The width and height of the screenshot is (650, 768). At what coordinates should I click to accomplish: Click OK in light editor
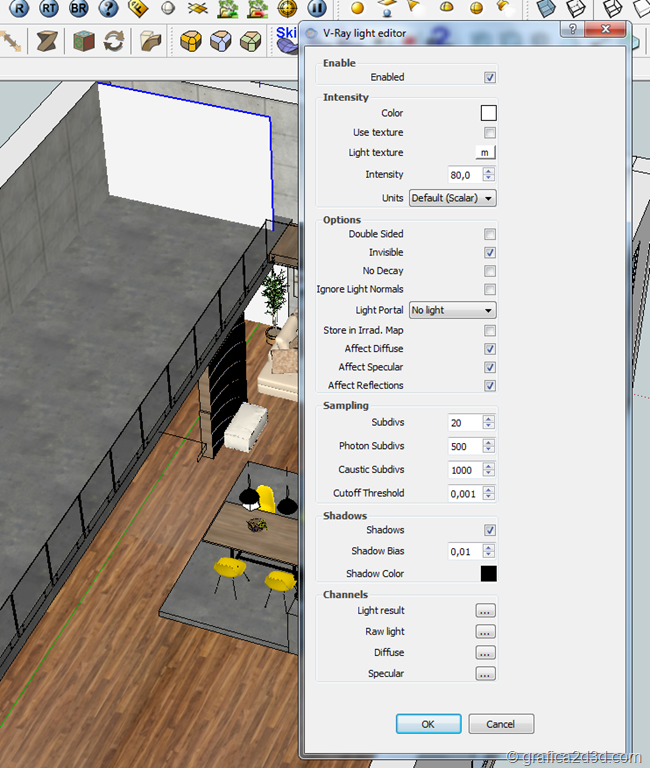428,724
